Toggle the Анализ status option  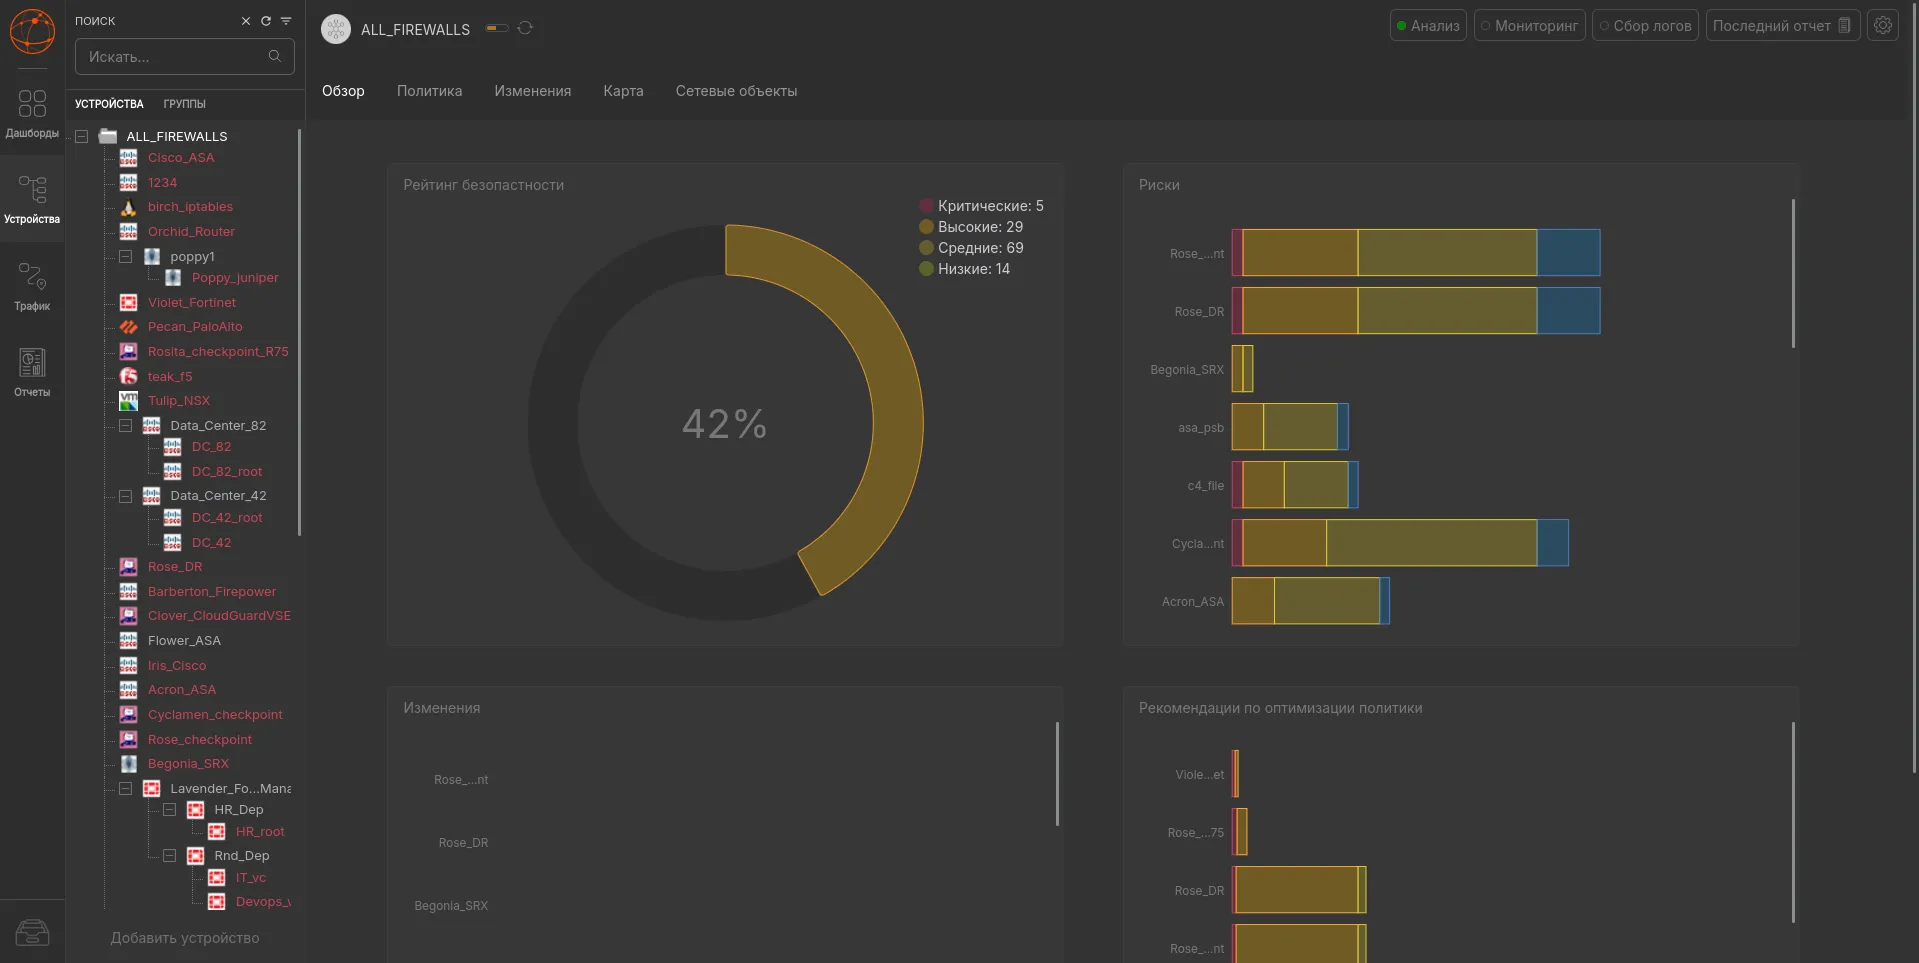click(x=1428, y=26)
